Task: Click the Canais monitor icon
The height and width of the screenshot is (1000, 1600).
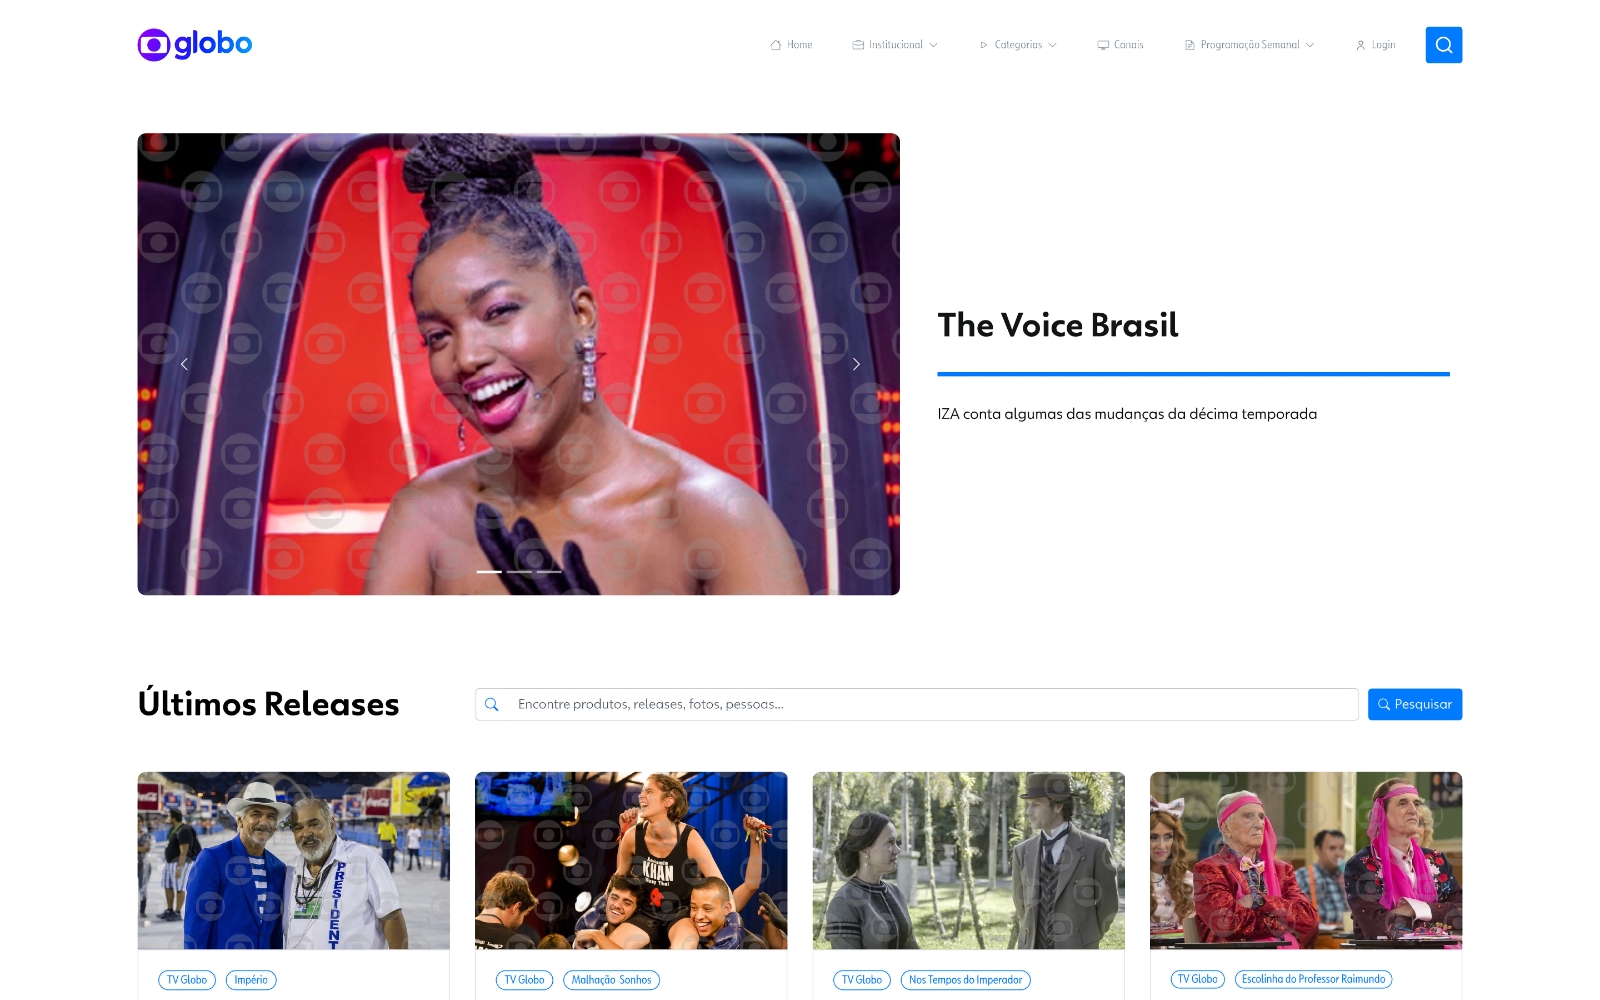Action: [1103, 45]
